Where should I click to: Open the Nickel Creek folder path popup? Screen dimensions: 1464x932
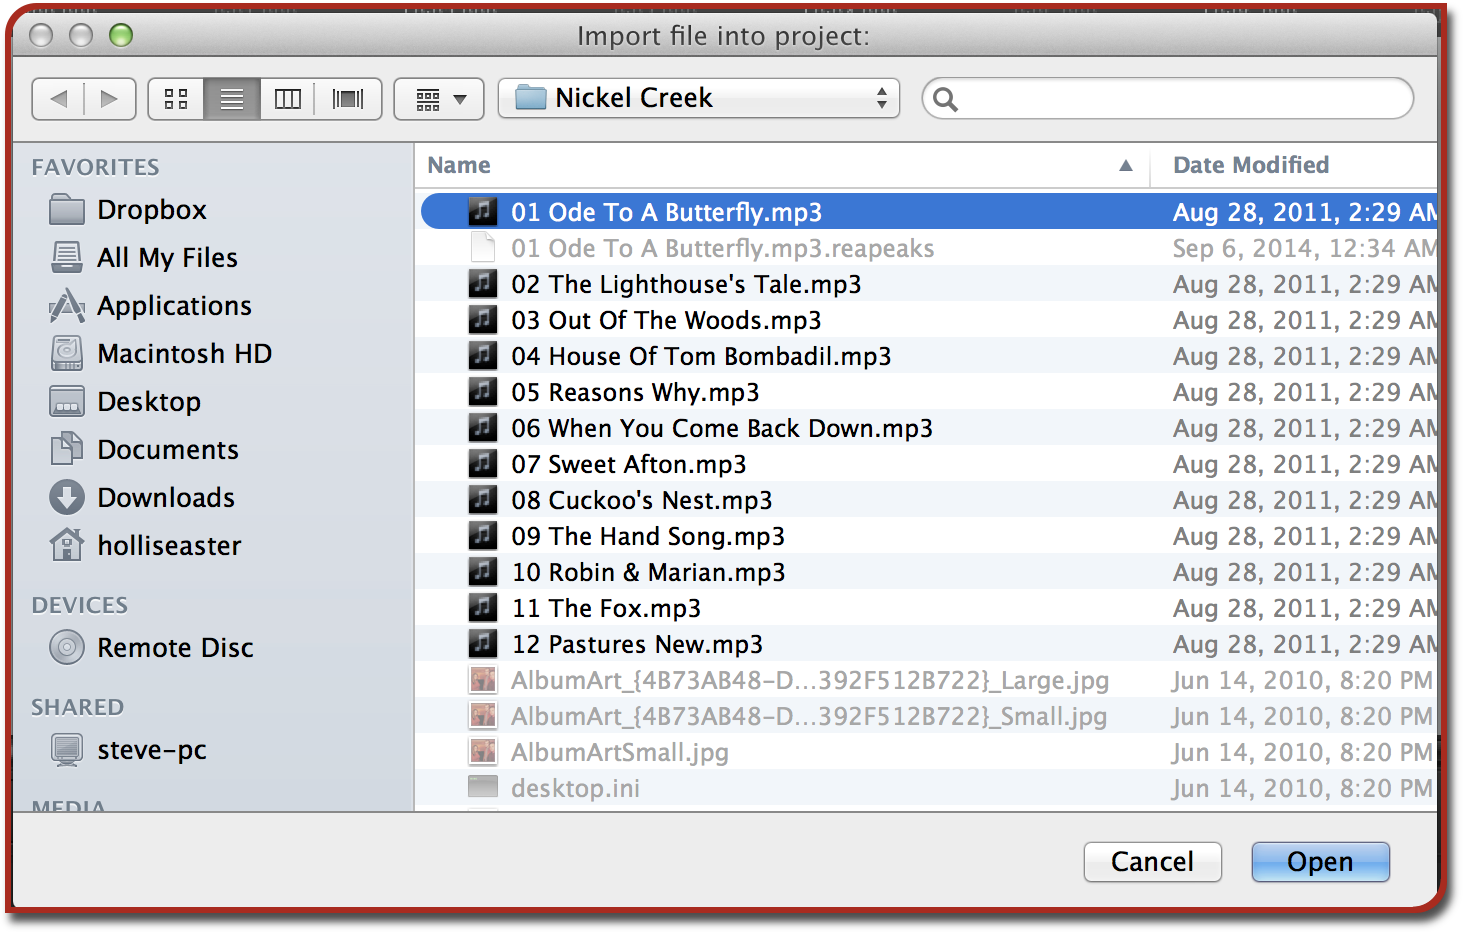[x=699, y=98]
